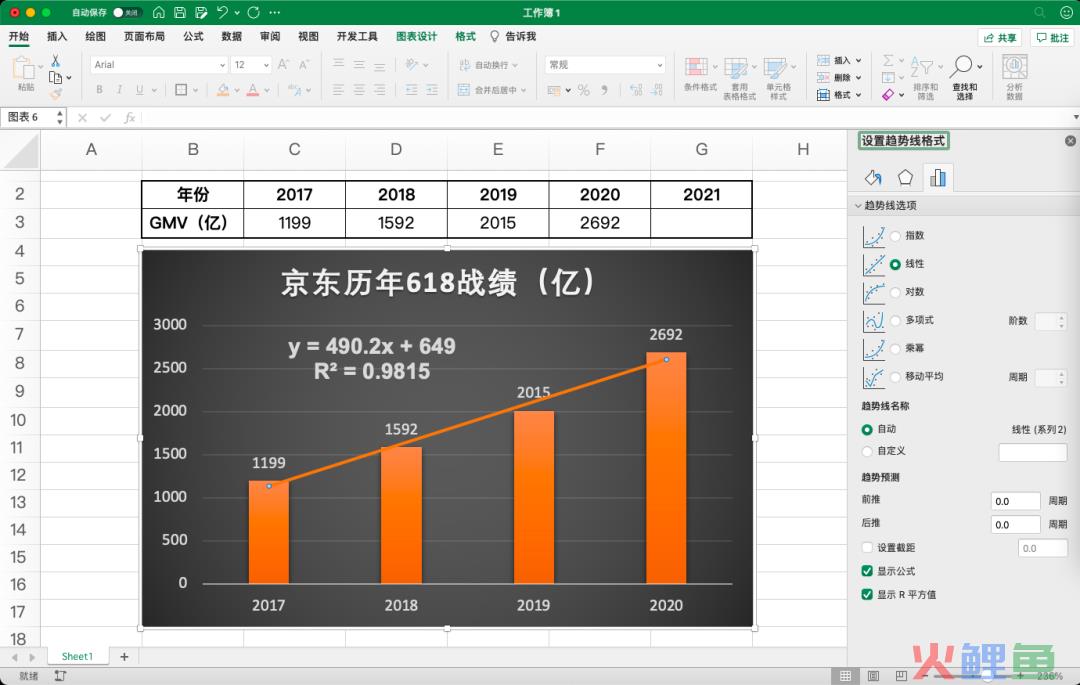The width and height of the screenshot is (1080, 685).
Task: Open Trendline Options bar chart tab
Action: (x=937, y=178)
